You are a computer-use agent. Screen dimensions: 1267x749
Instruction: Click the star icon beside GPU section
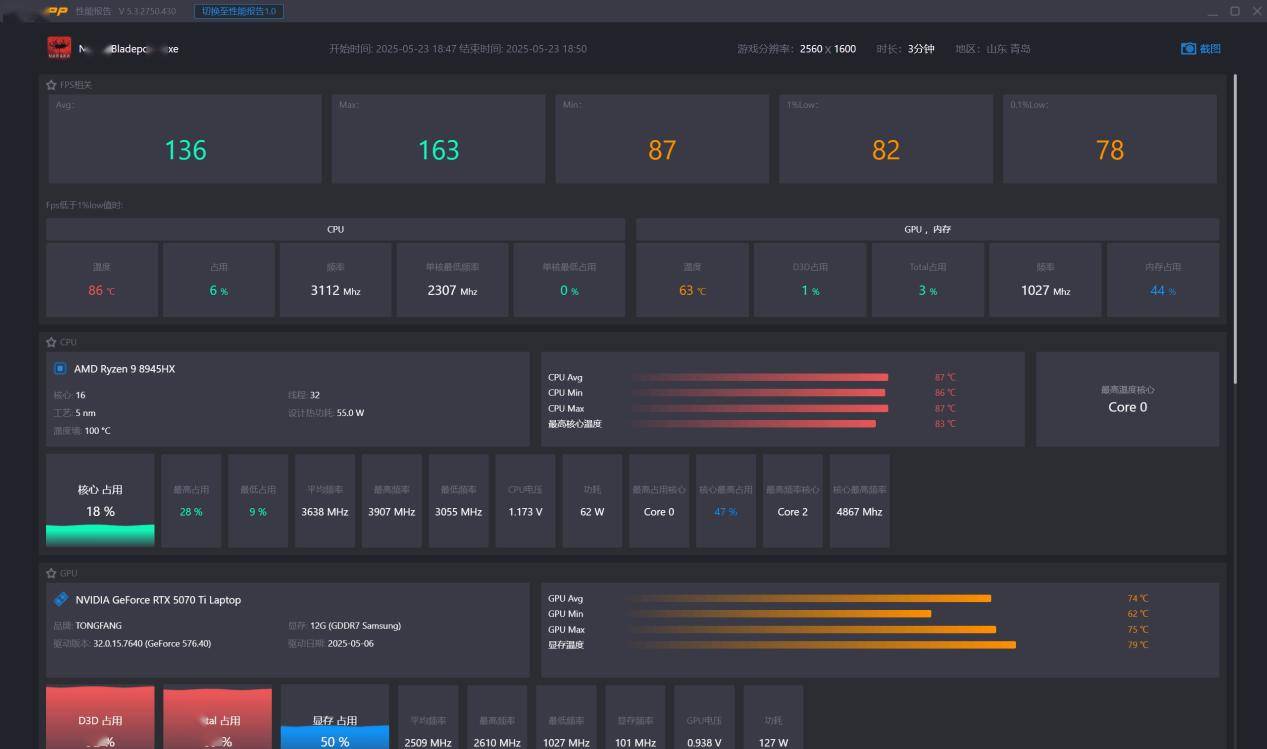[51, 573]
